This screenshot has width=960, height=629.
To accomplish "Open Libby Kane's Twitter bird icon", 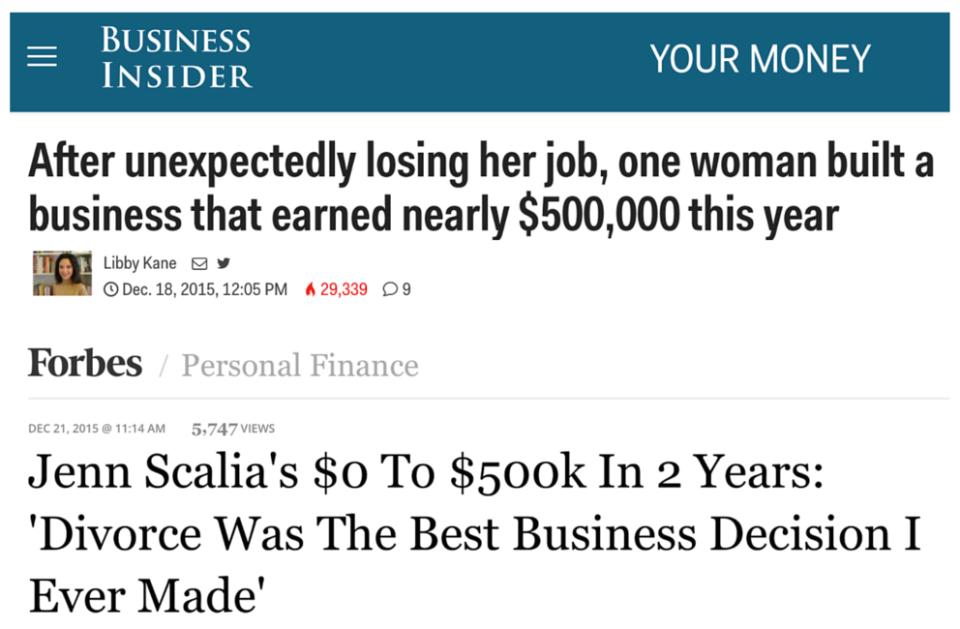I will [x=223, y=264].
